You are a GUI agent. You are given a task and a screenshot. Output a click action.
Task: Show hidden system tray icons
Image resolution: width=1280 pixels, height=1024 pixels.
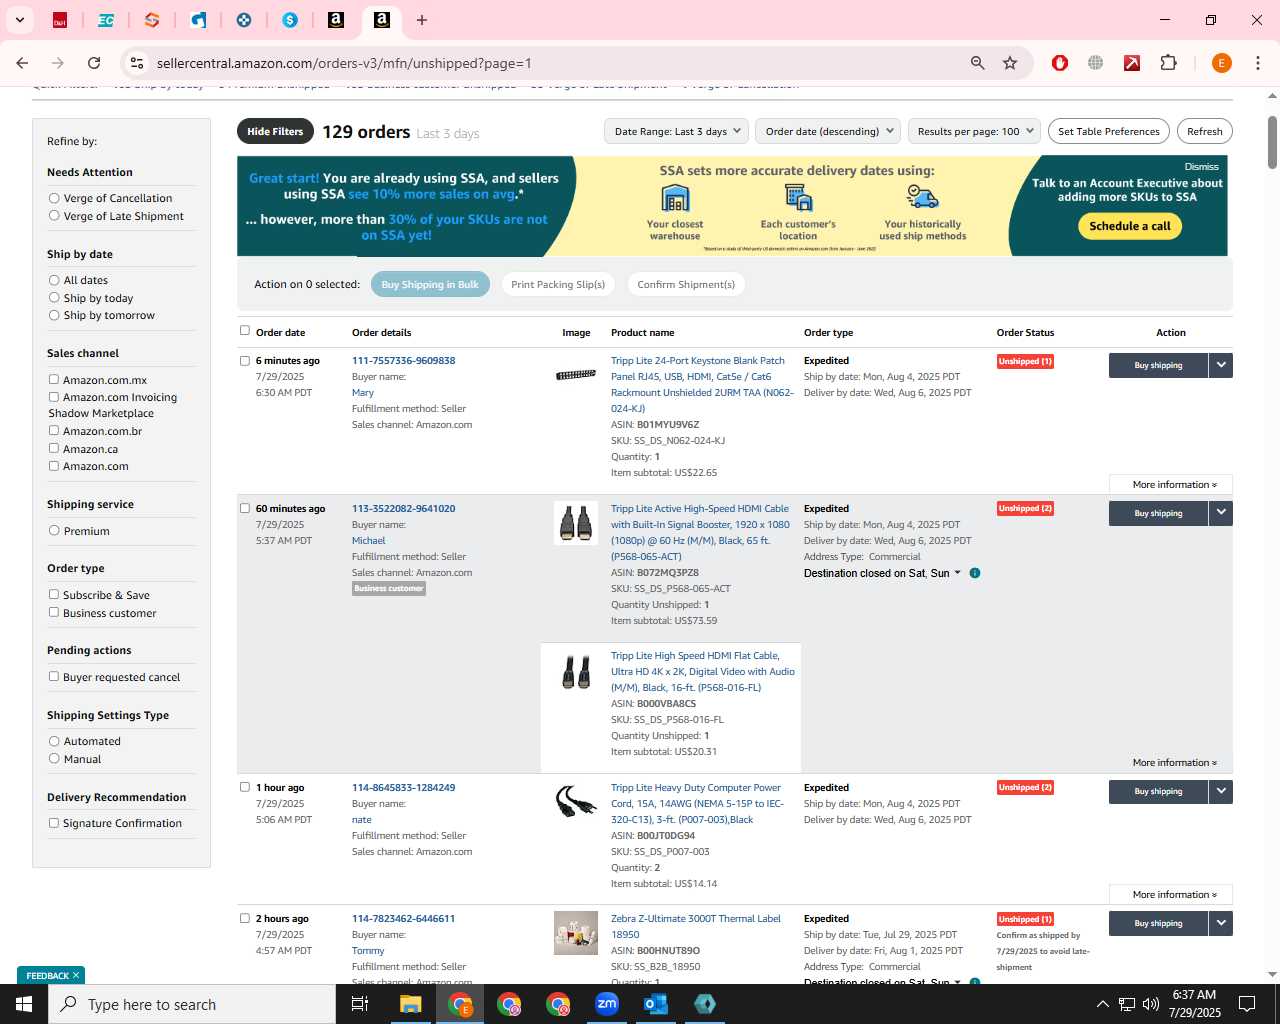coord(1102,1004)
